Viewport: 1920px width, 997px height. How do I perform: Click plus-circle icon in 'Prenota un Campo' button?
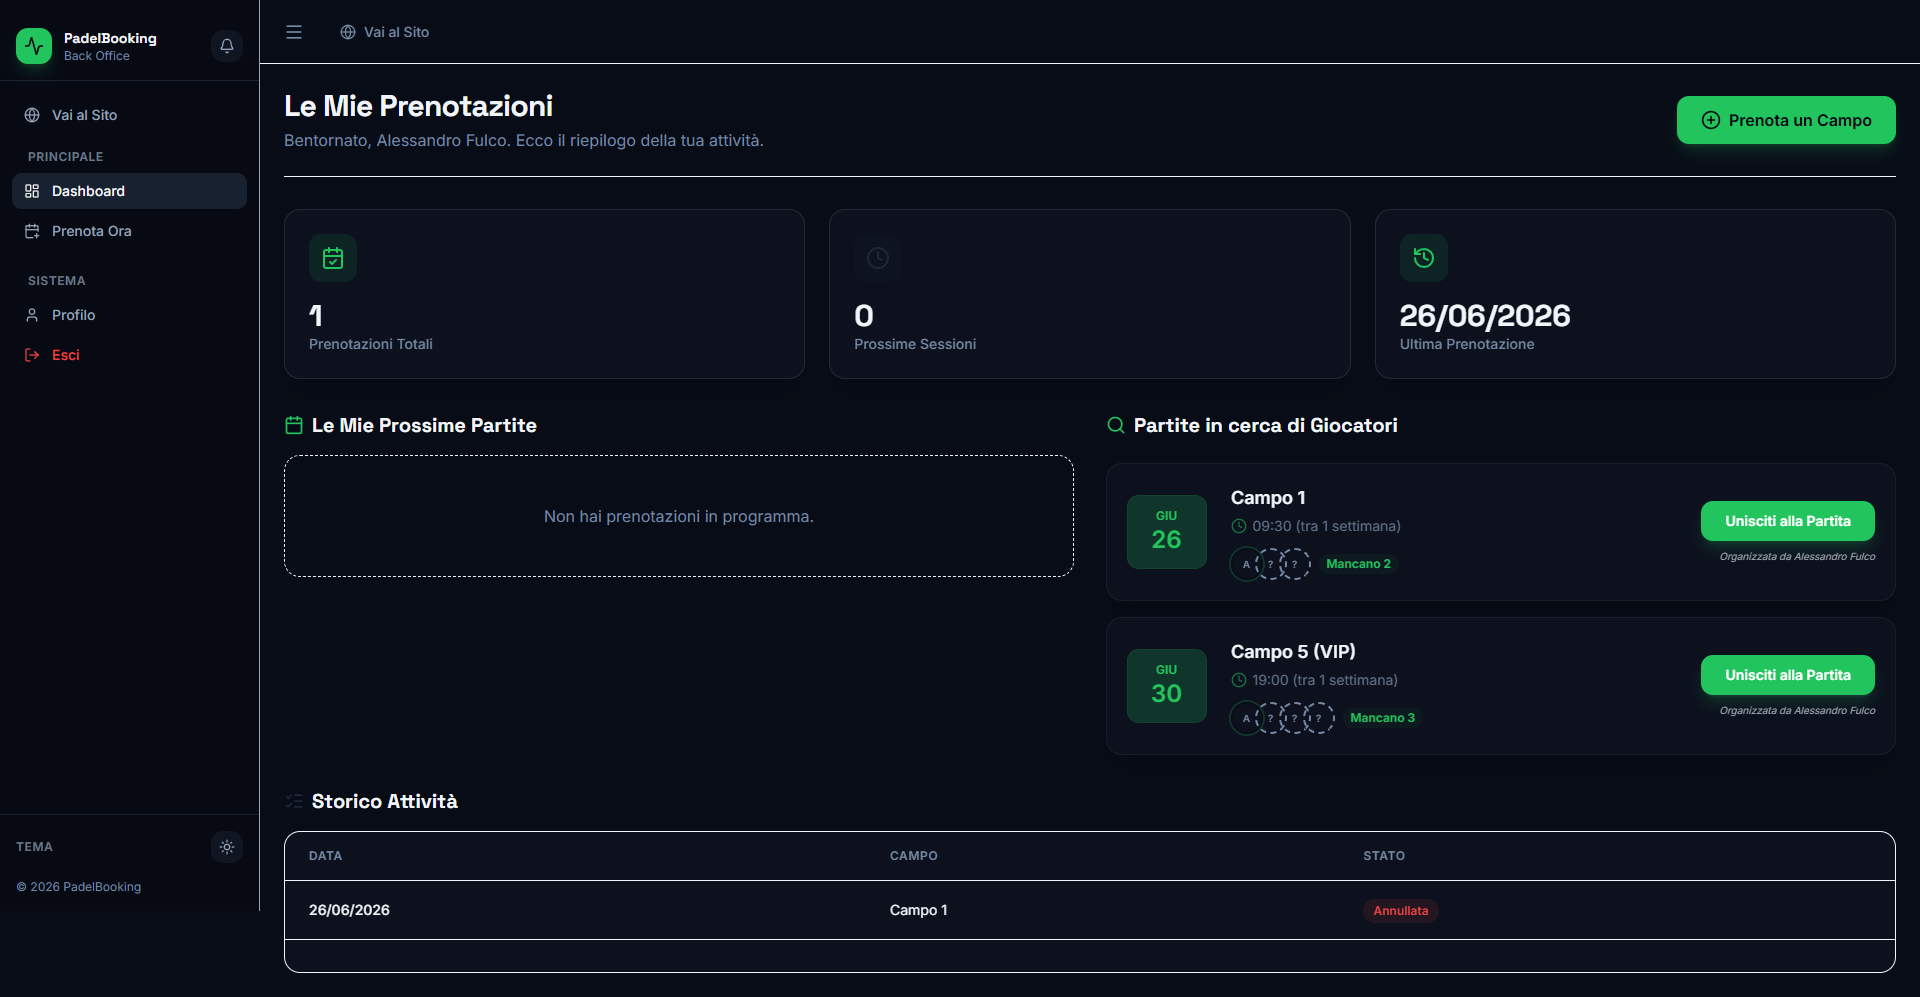1711,120
